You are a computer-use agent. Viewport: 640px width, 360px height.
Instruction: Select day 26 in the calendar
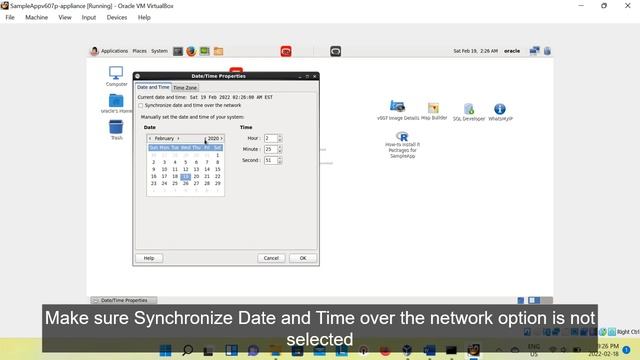[185, 184]
